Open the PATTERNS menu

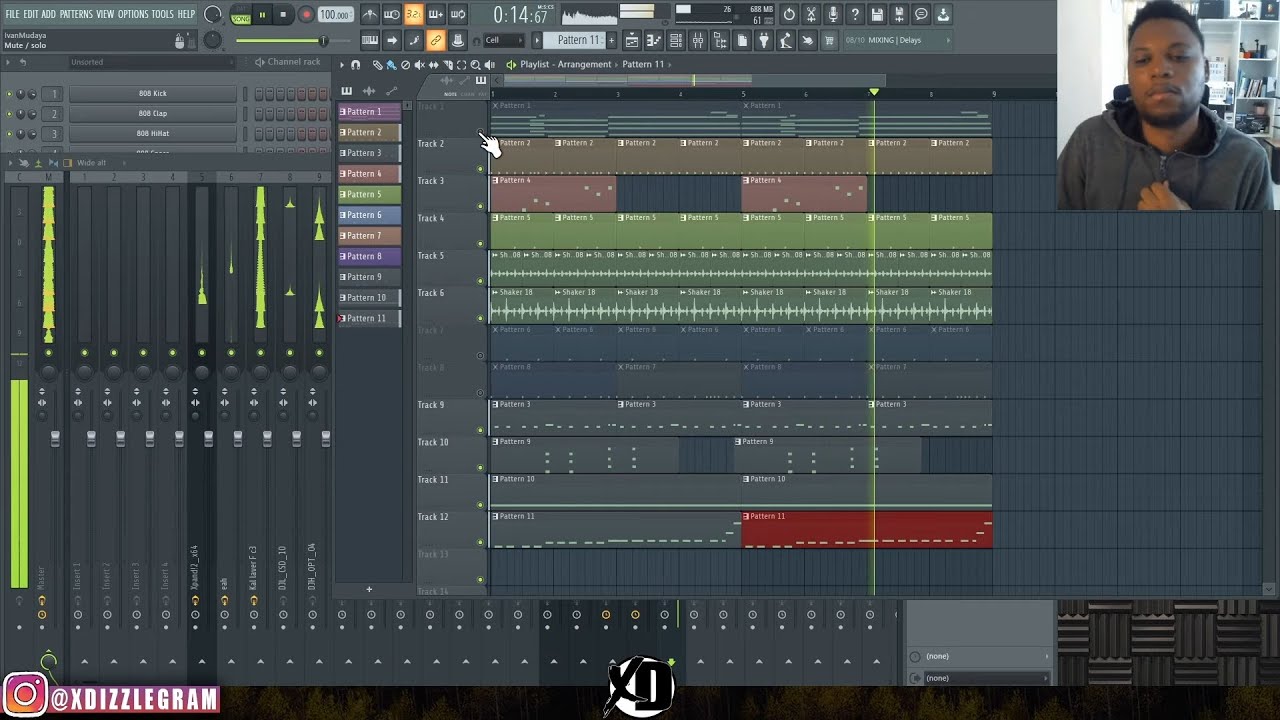point(75,14)
